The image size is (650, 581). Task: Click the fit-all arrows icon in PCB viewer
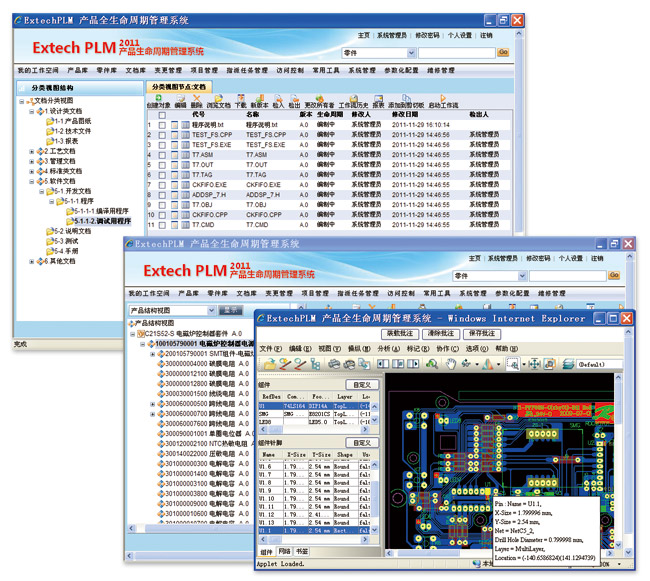[x=534, y=364]
